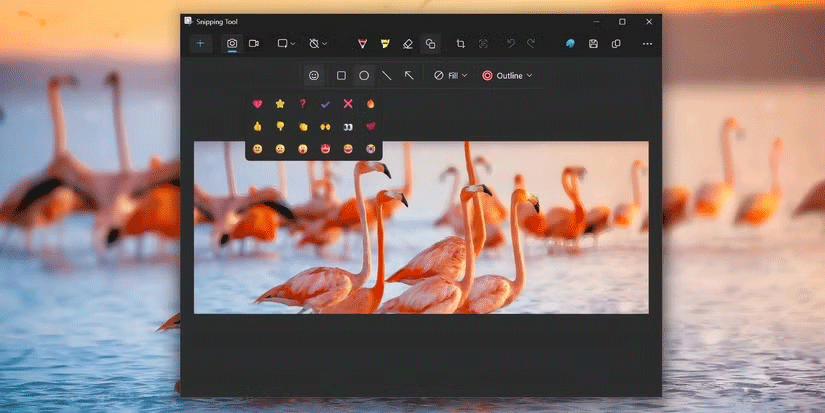
Task: Open the image in Paint
Action: pos(570,44)
